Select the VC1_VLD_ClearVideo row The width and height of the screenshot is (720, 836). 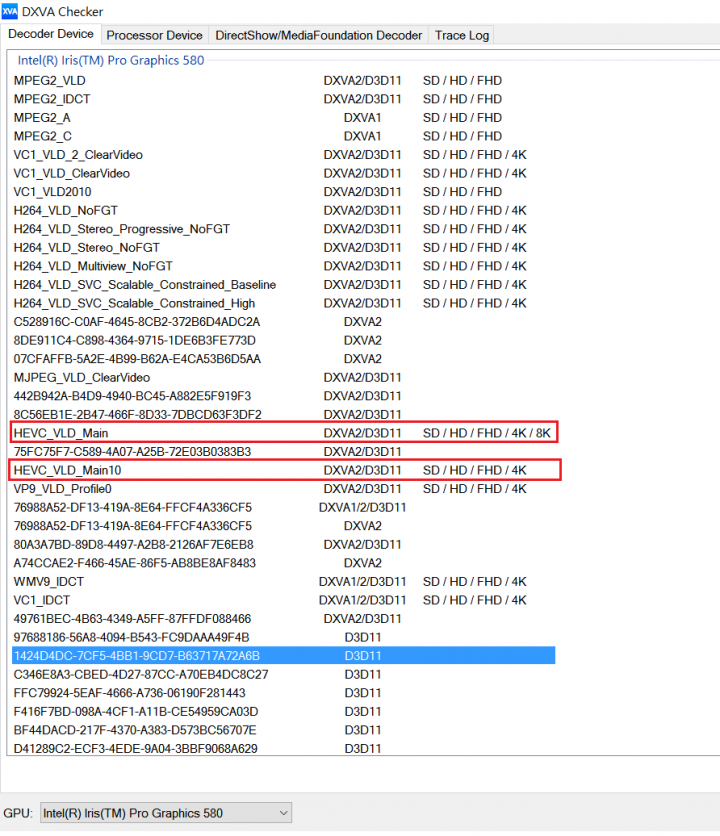tap(284, 174)
